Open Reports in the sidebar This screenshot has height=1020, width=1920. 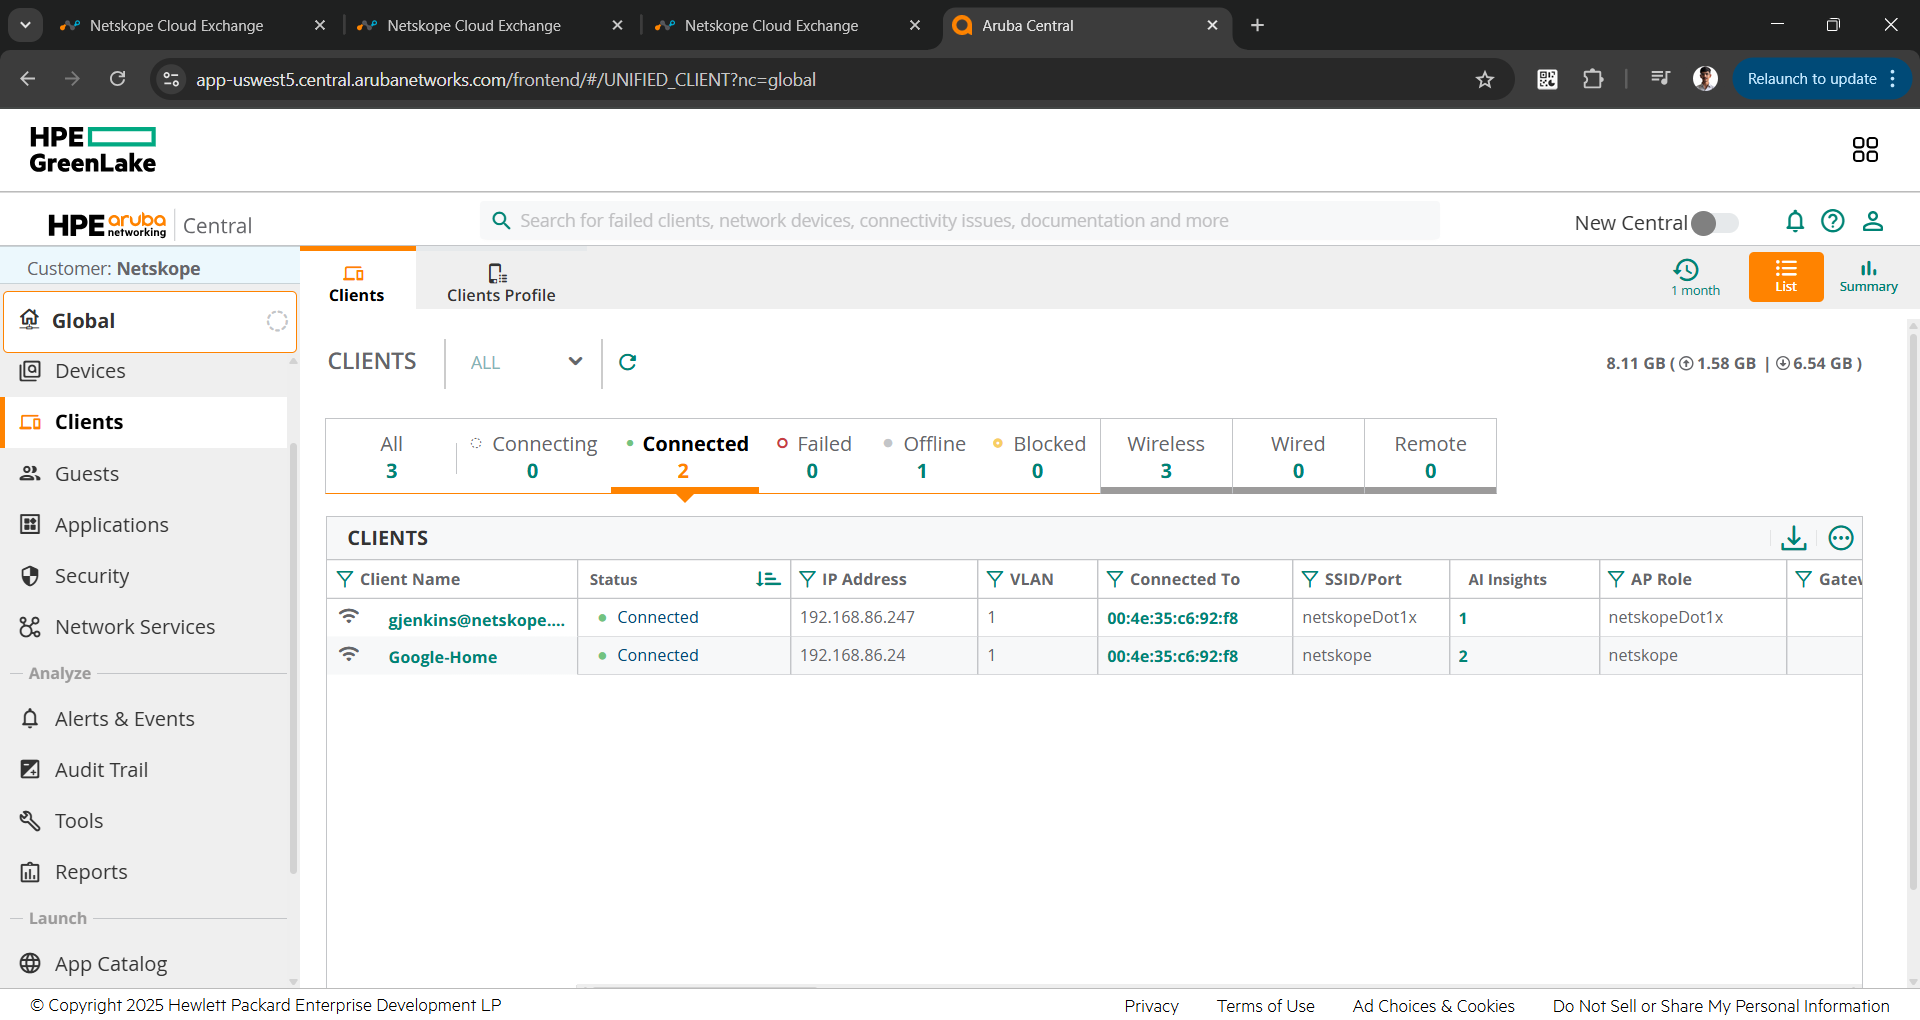[91, 872]
